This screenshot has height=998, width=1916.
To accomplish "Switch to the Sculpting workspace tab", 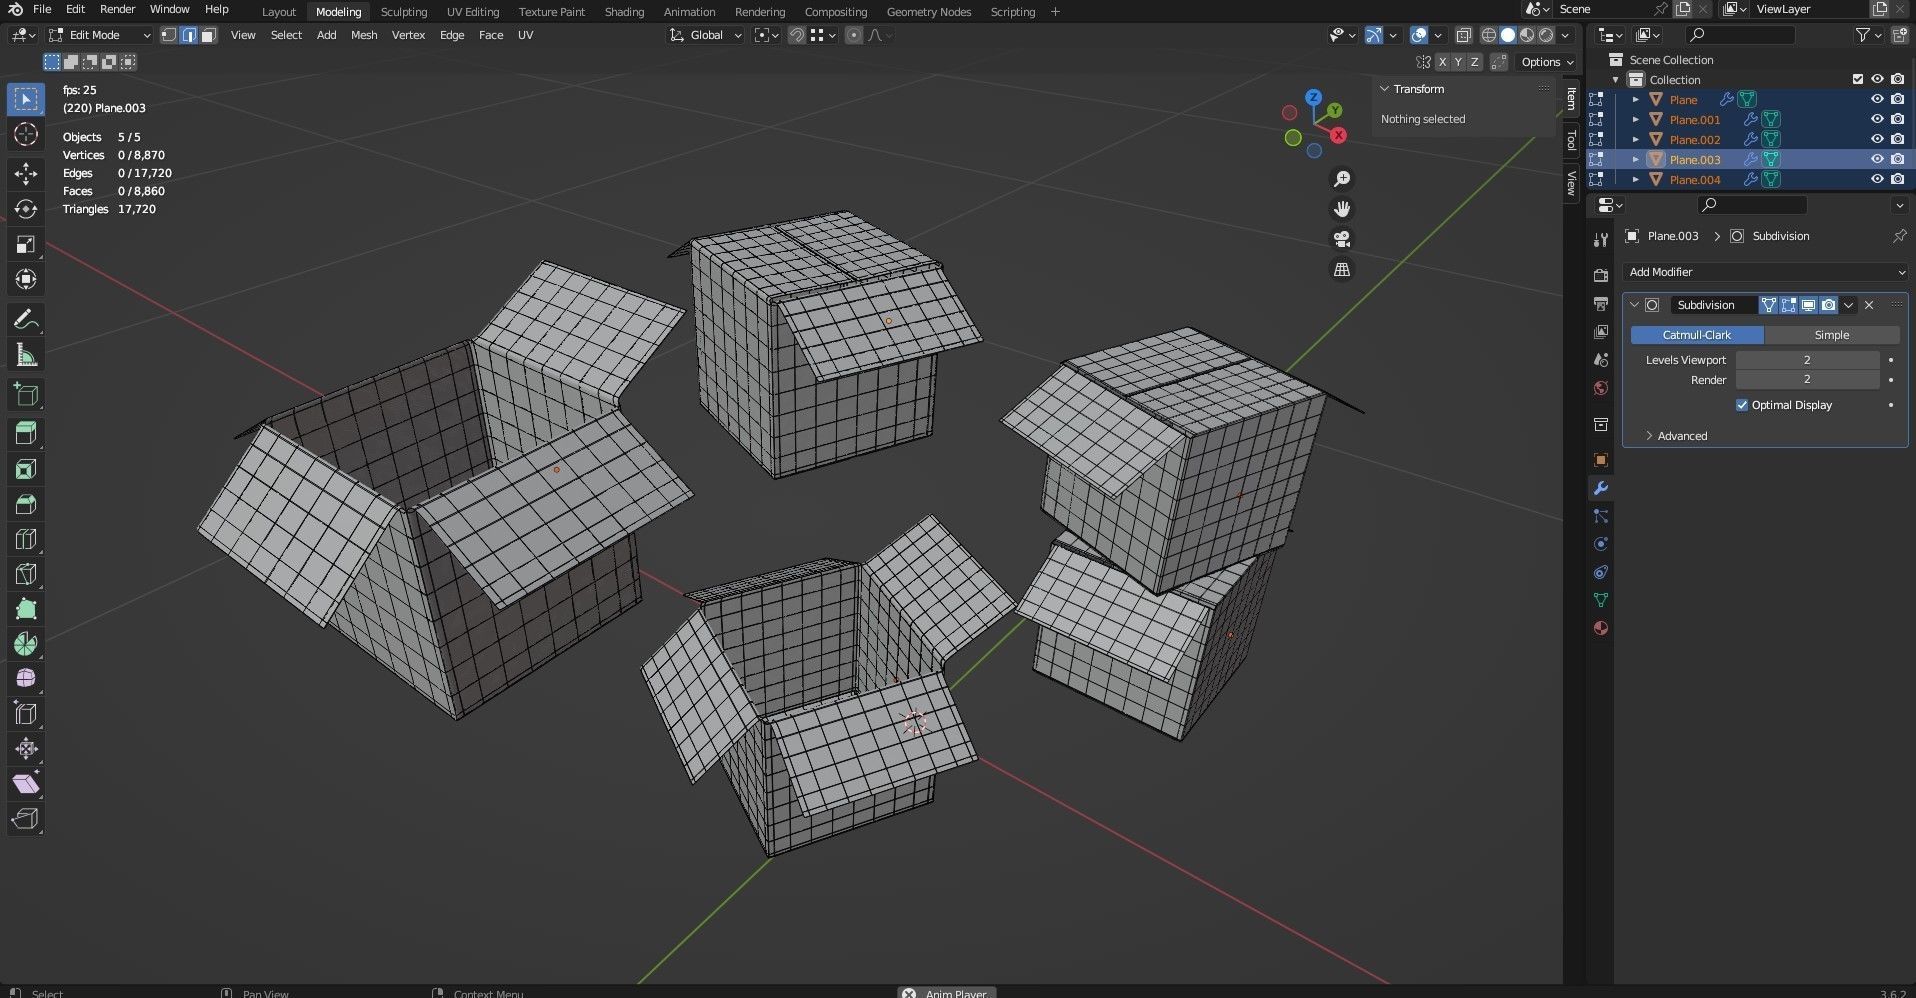I will coord(403,12).
